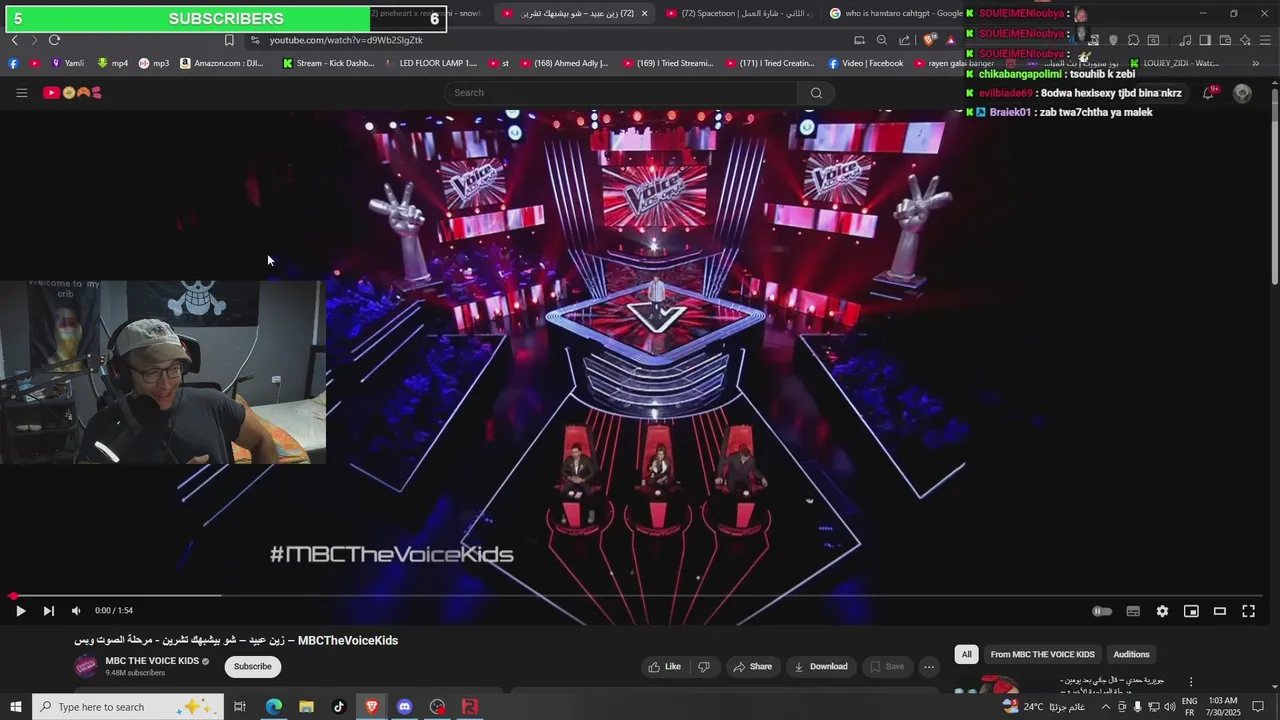Screen dimensions: 1280x720
Task: Open File Explorer from taskbar
Action: 306,707
